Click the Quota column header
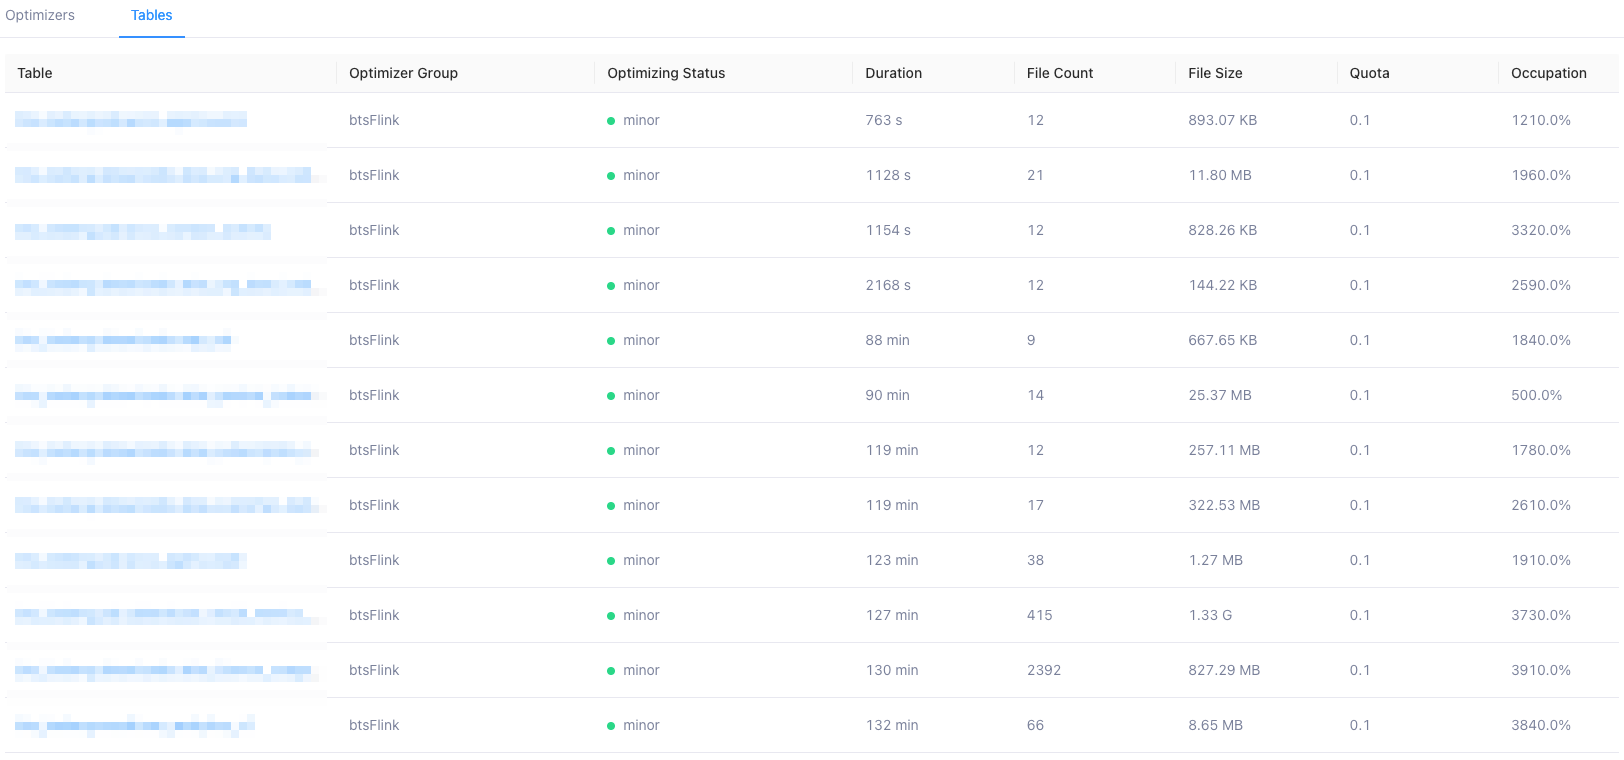The height and width of the screenshot is (760, 1624). (x=1370, y=73)
